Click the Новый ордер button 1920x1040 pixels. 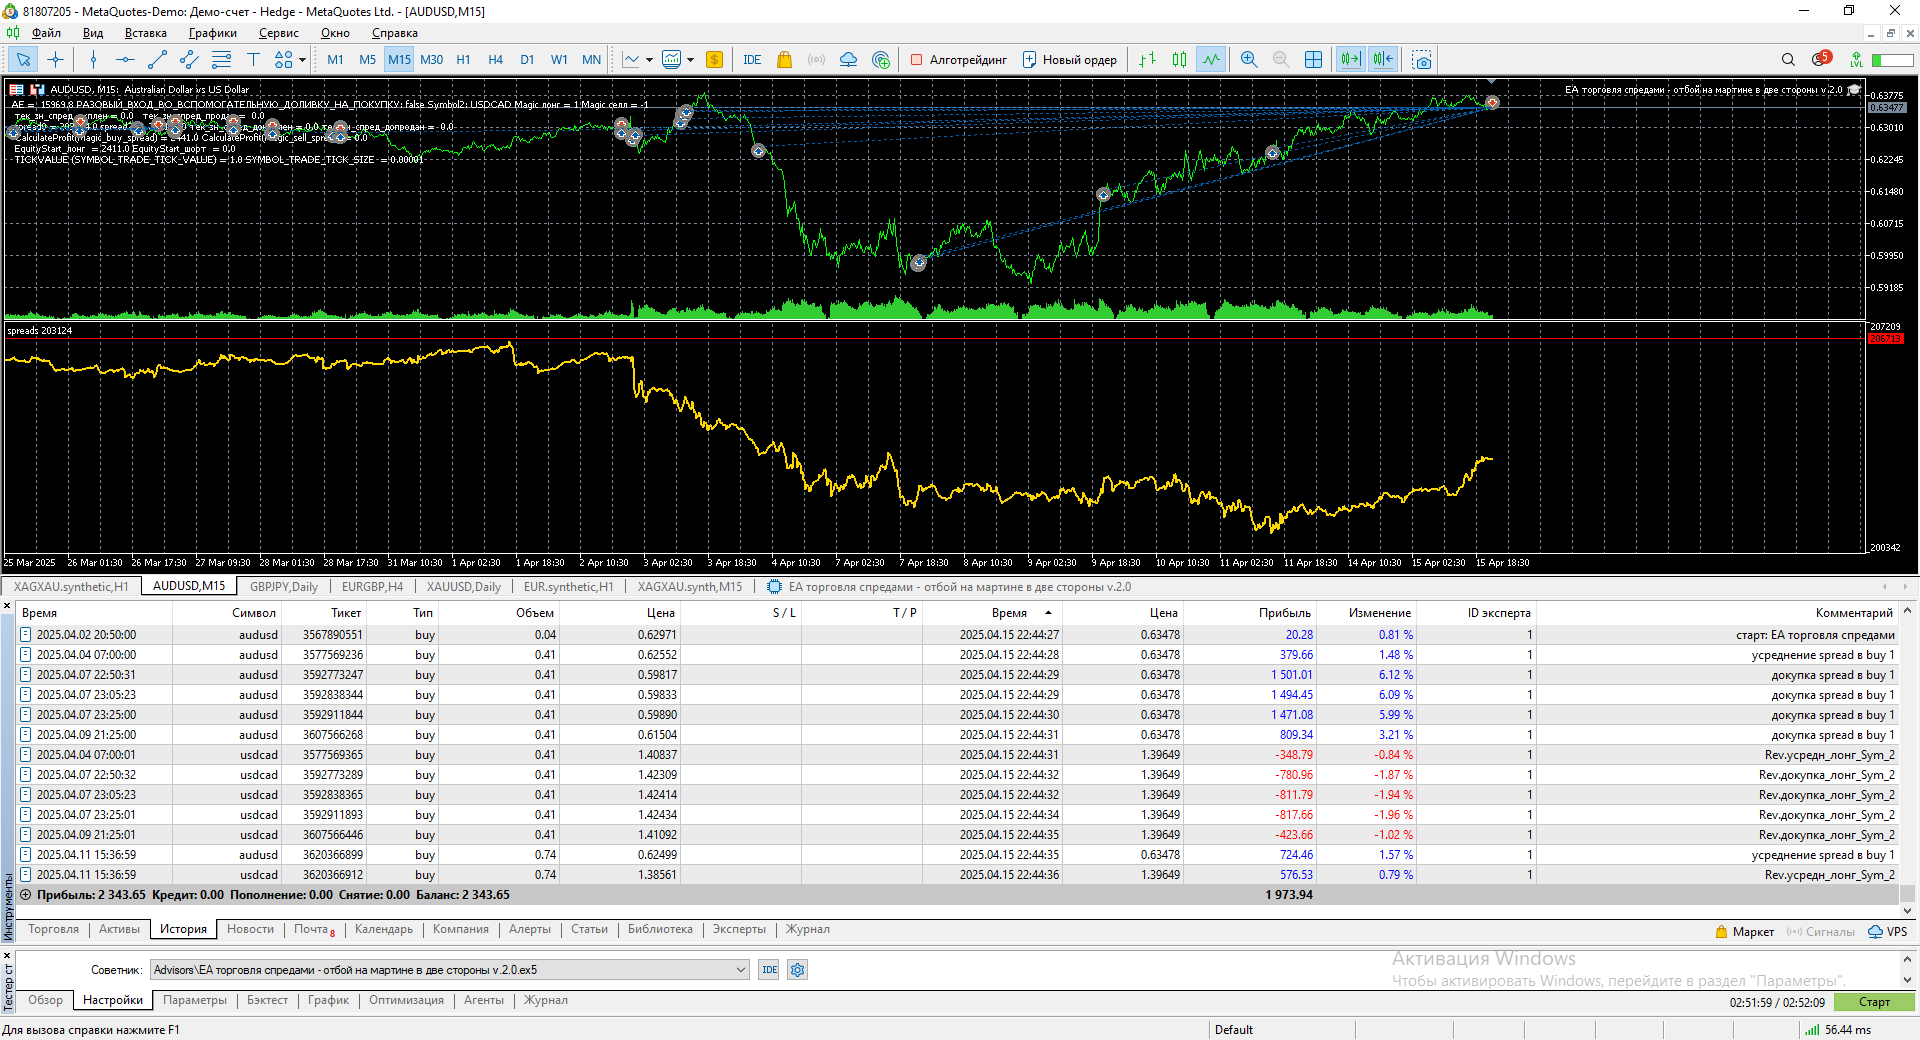tap(1069, 60)
